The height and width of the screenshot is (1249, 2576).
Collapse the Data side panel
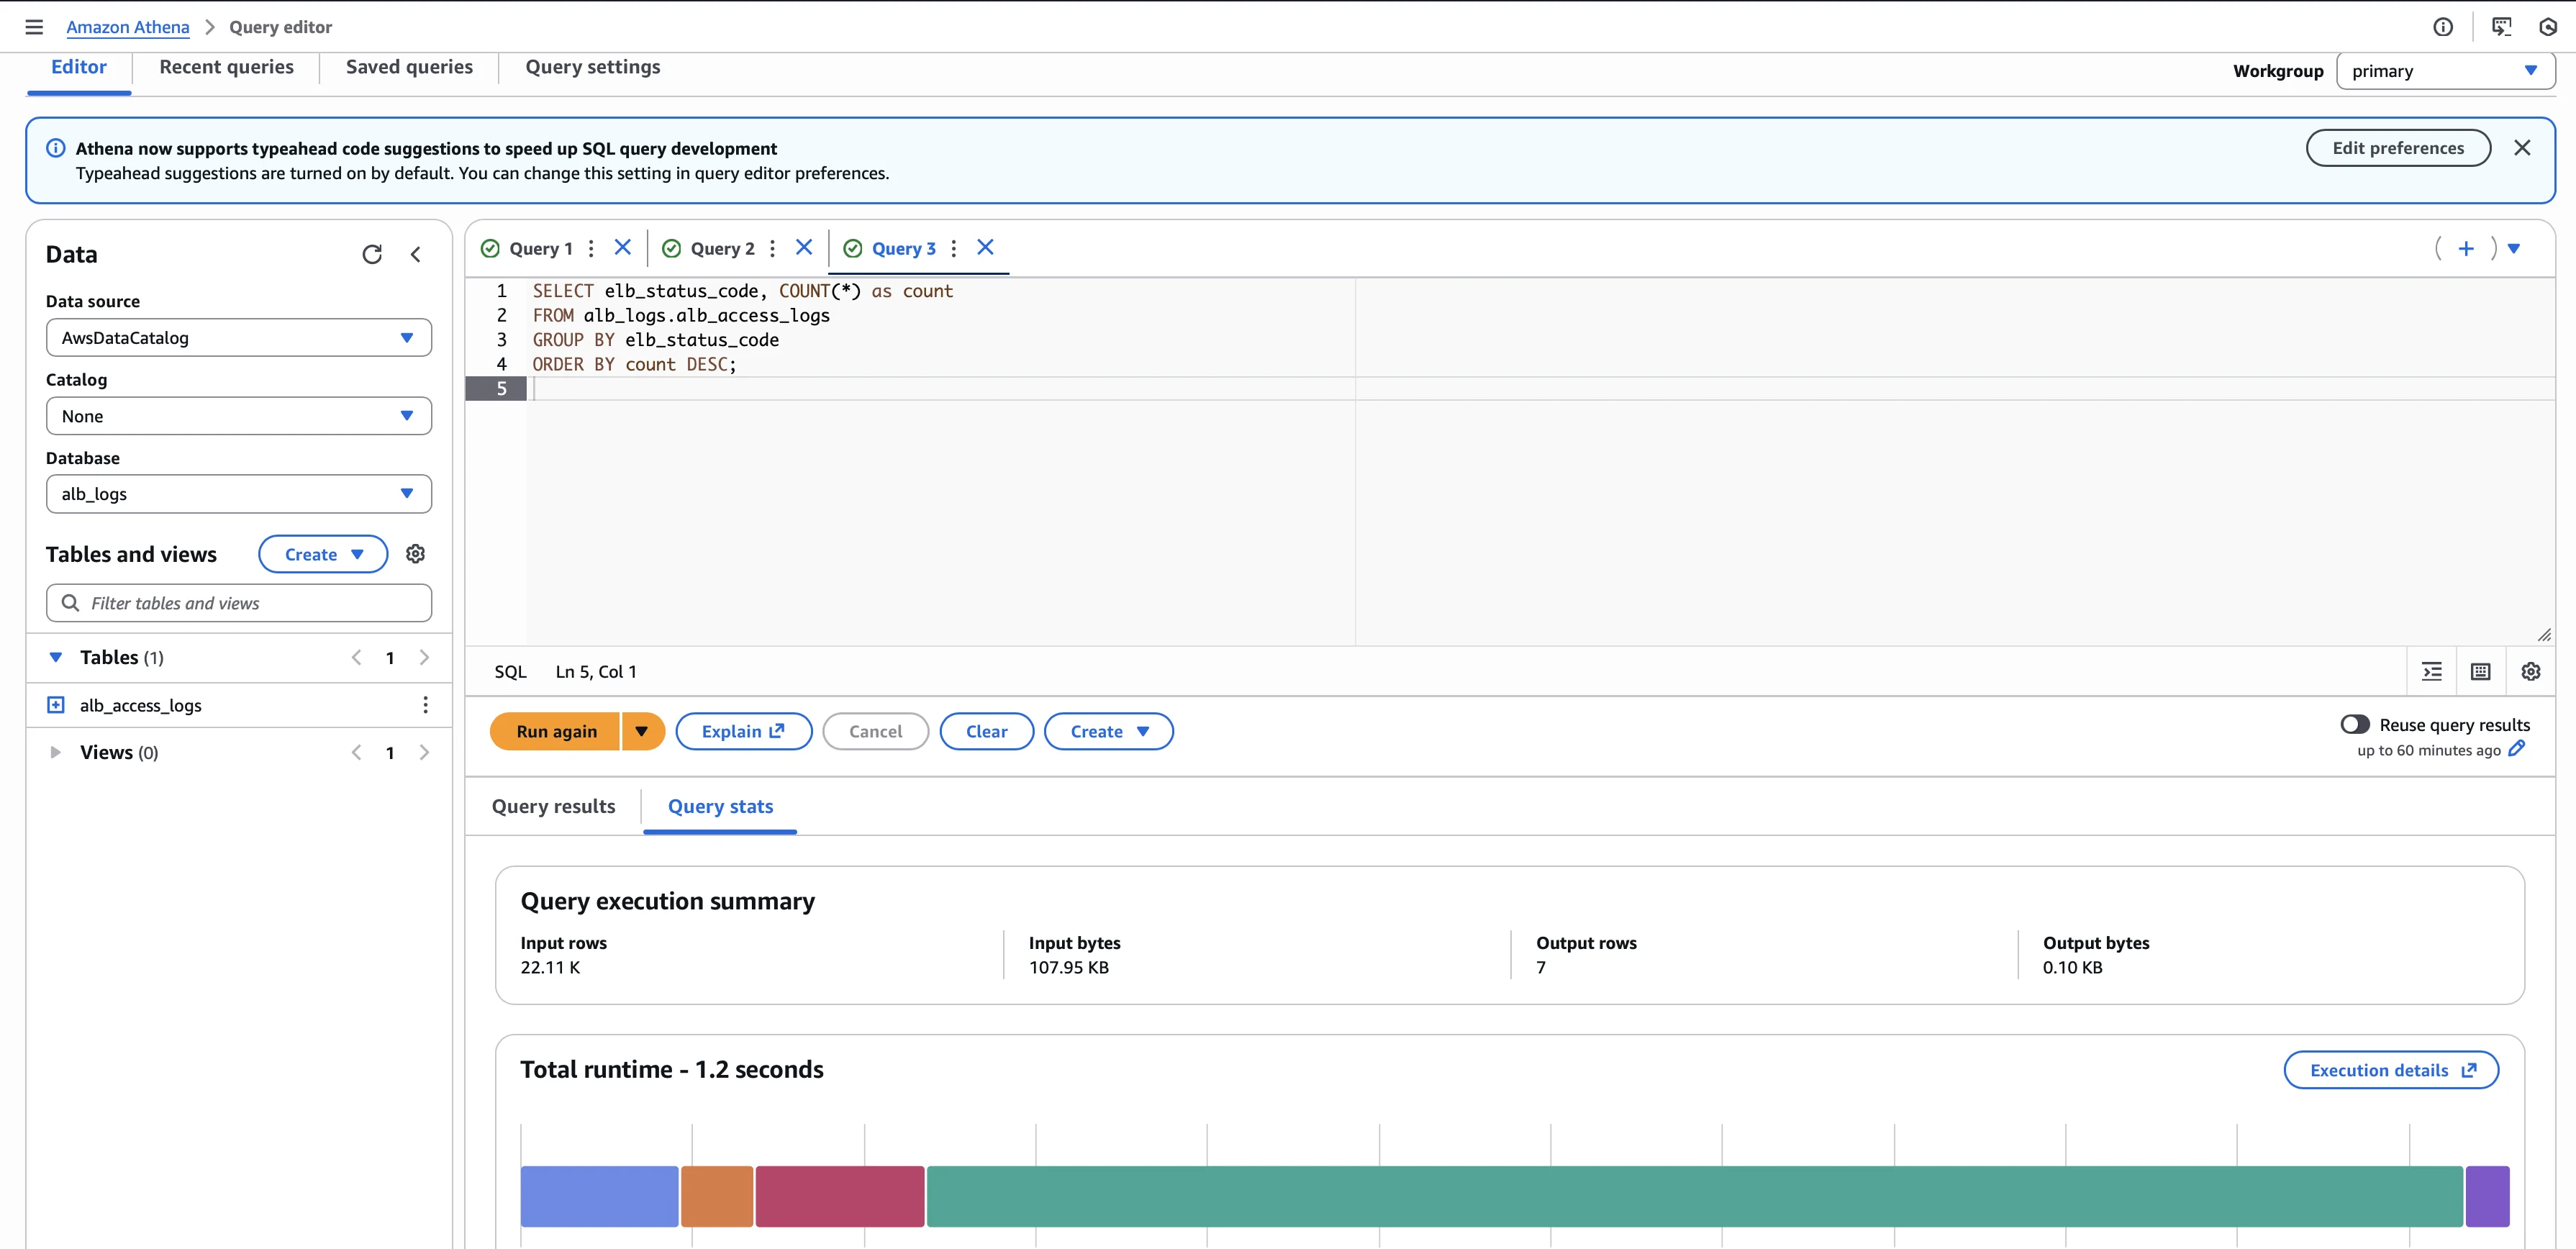tap(416, 254)
